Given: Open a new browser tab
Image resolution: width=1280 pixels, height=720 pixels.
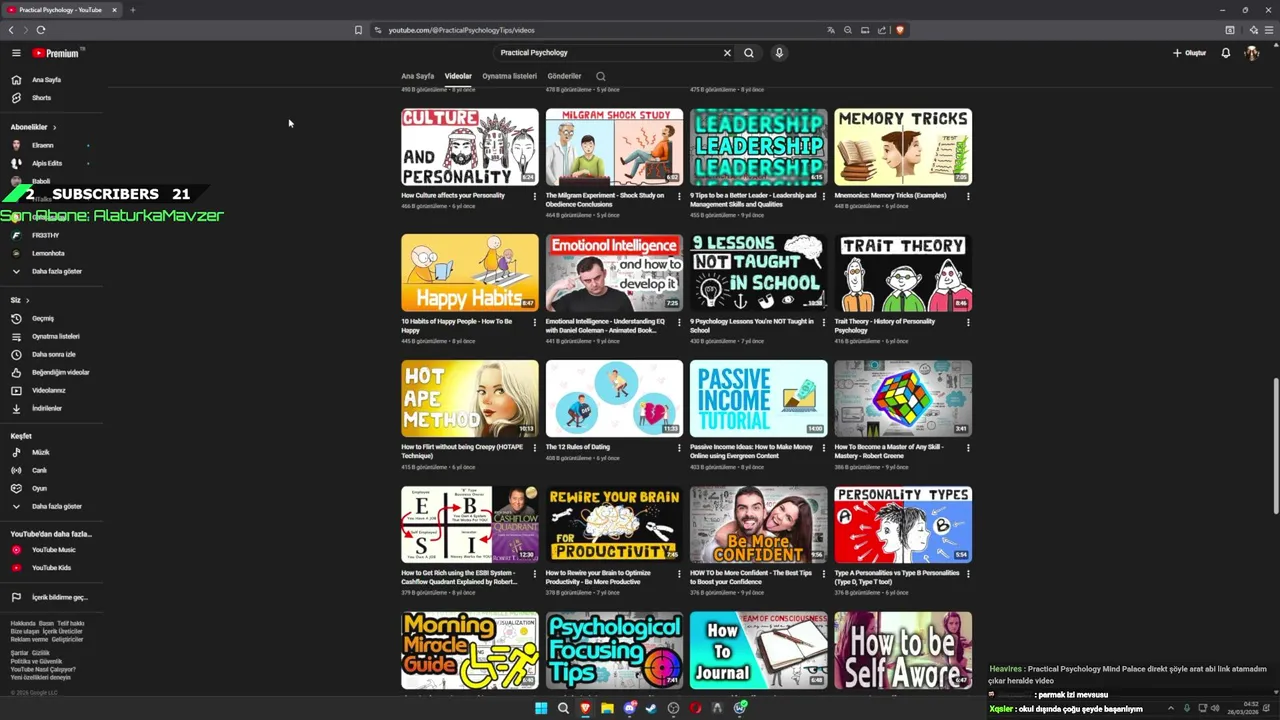Looking at the screenshot, I should 132,10.
